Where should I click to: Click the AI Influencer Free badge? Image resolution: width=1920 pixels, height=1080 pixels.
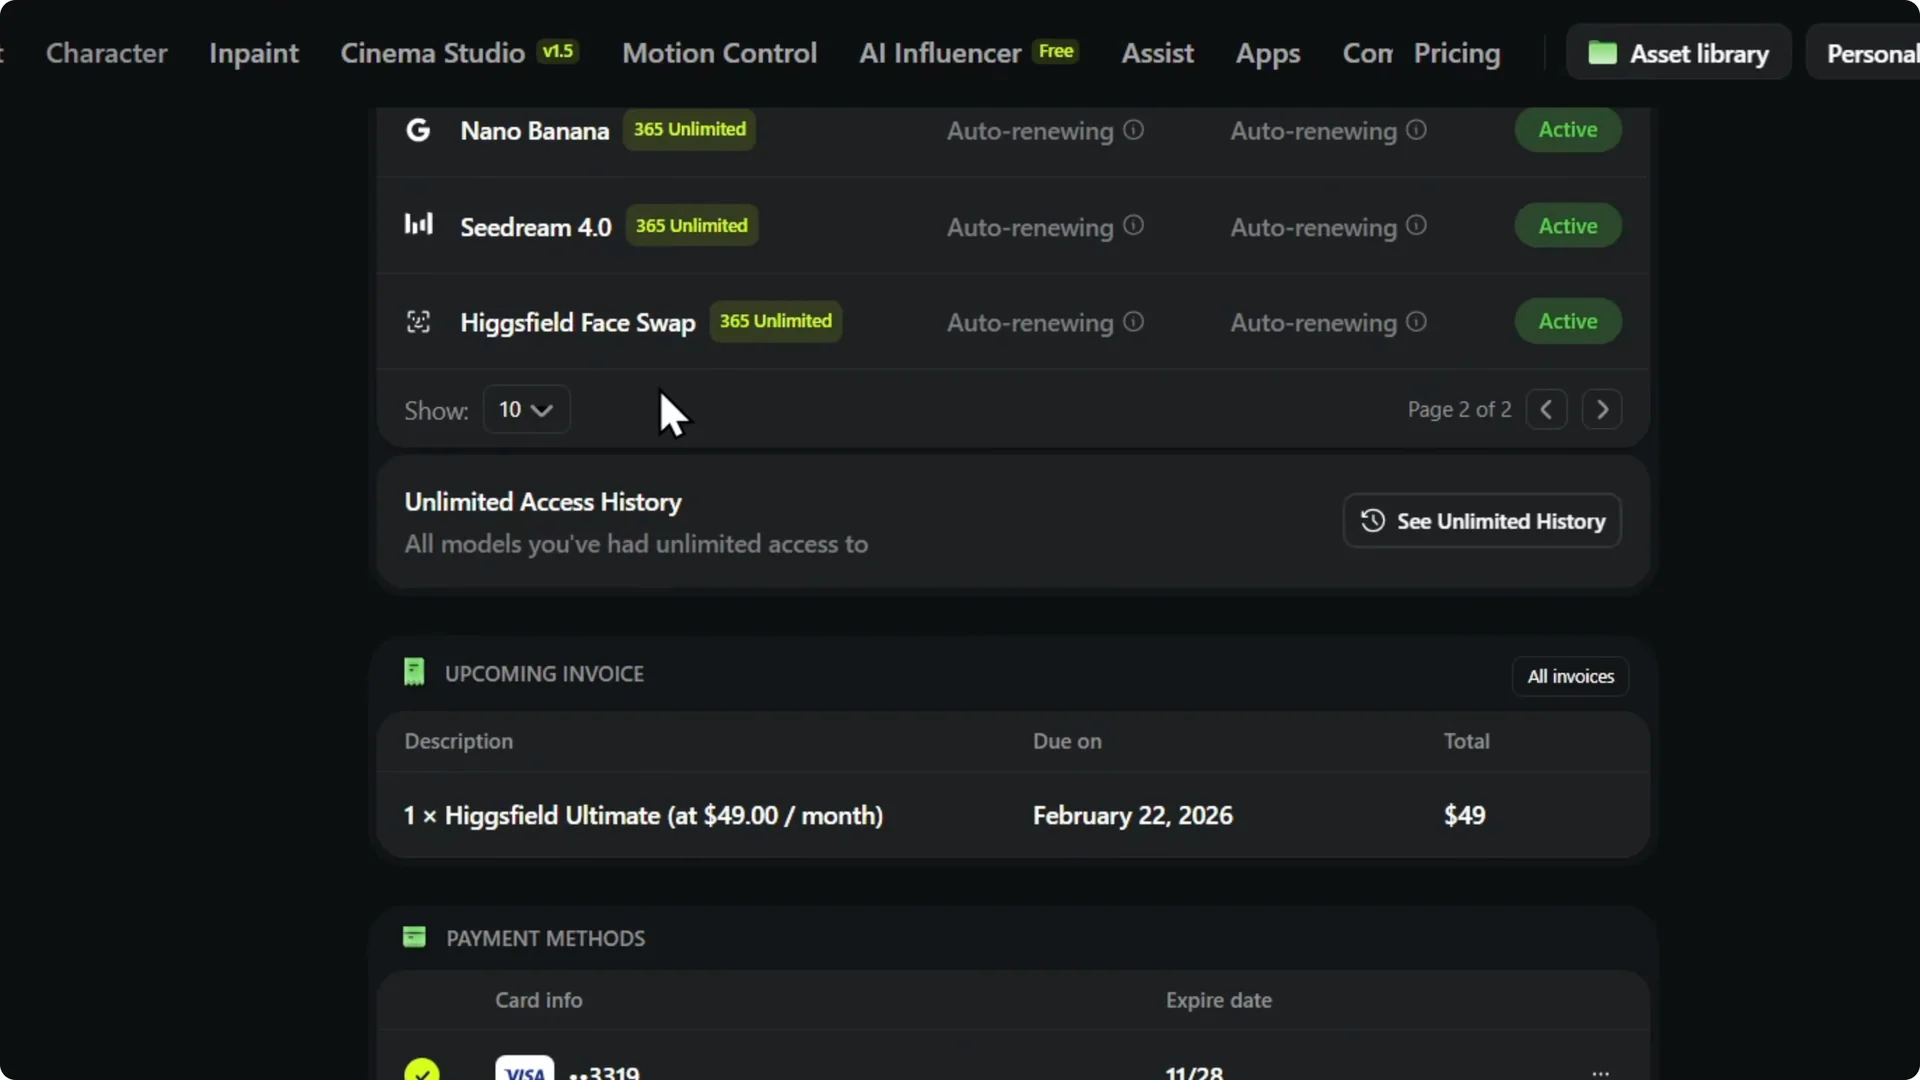click(x=1056, y=51)
